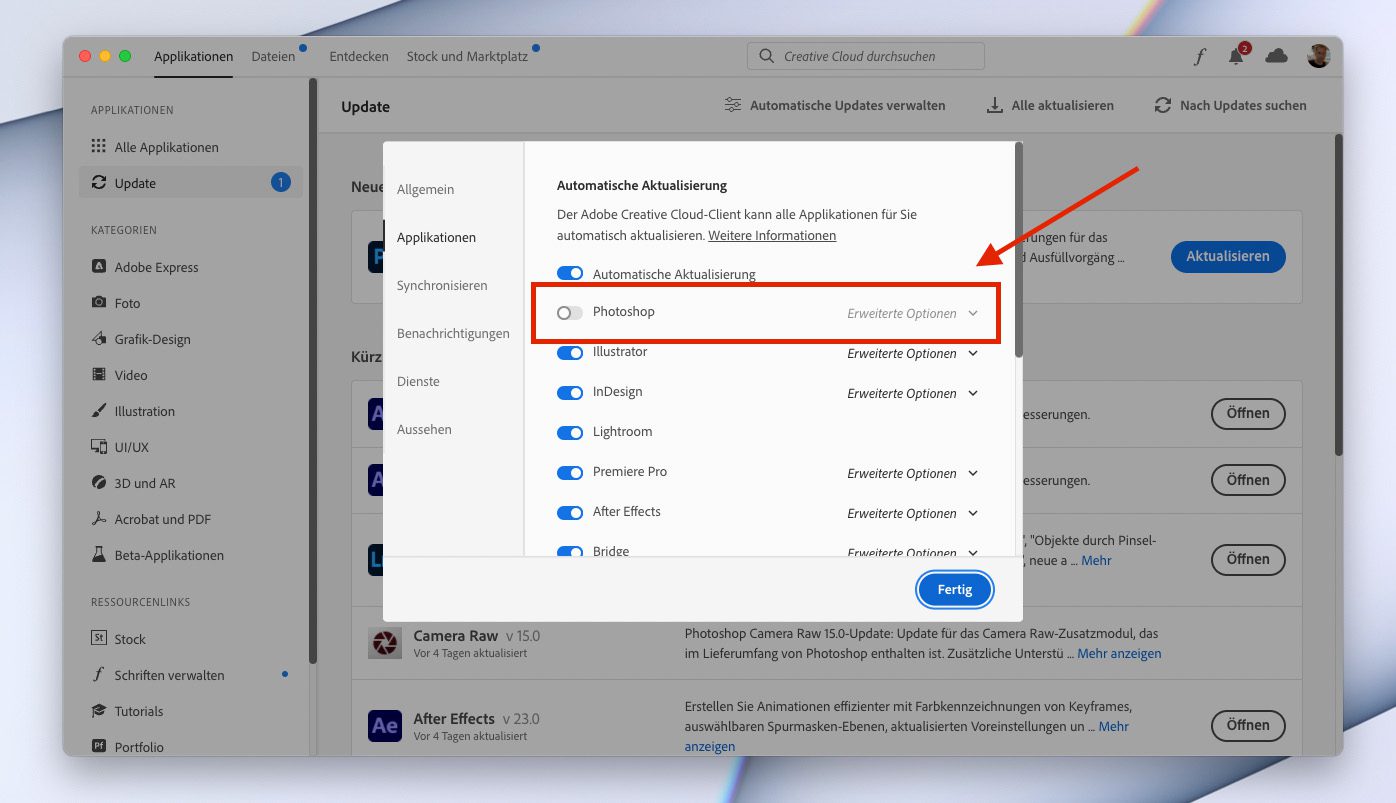Open the Dateien top tab
1396x803 pixels.
tap(273, 57)
